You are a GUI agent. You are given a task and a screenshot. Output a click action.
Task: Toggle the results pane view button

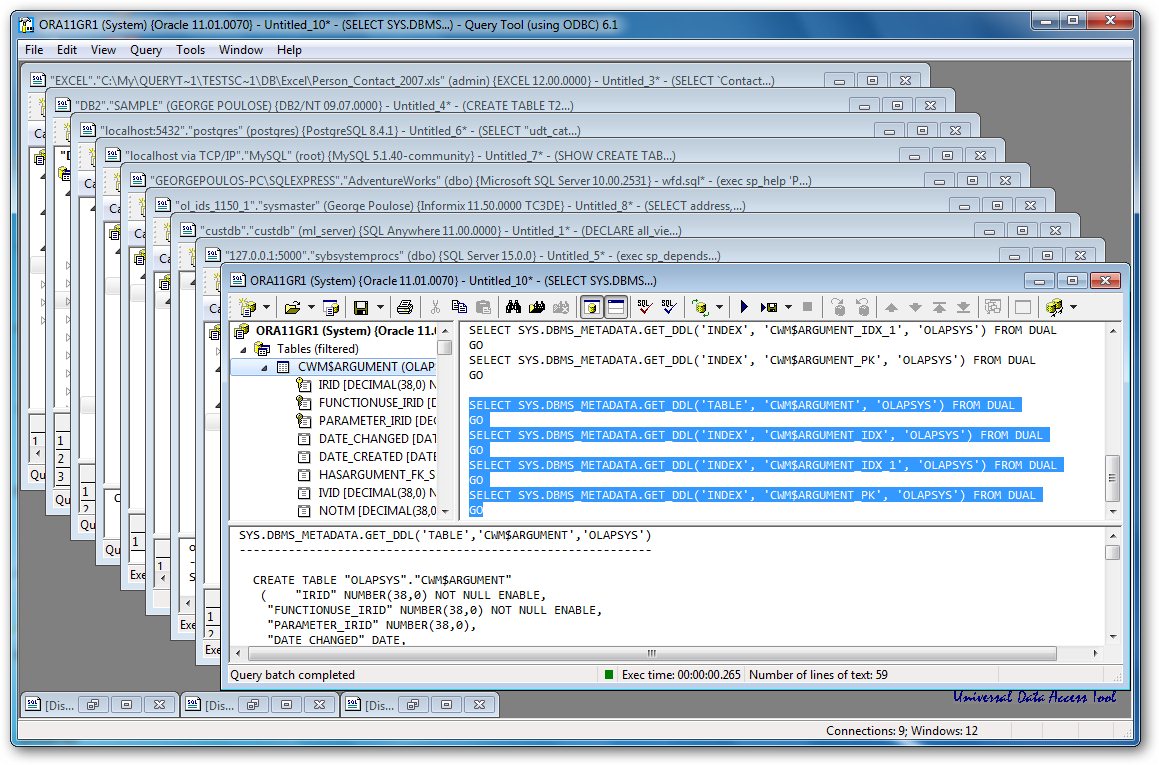(x=616, y=307)
